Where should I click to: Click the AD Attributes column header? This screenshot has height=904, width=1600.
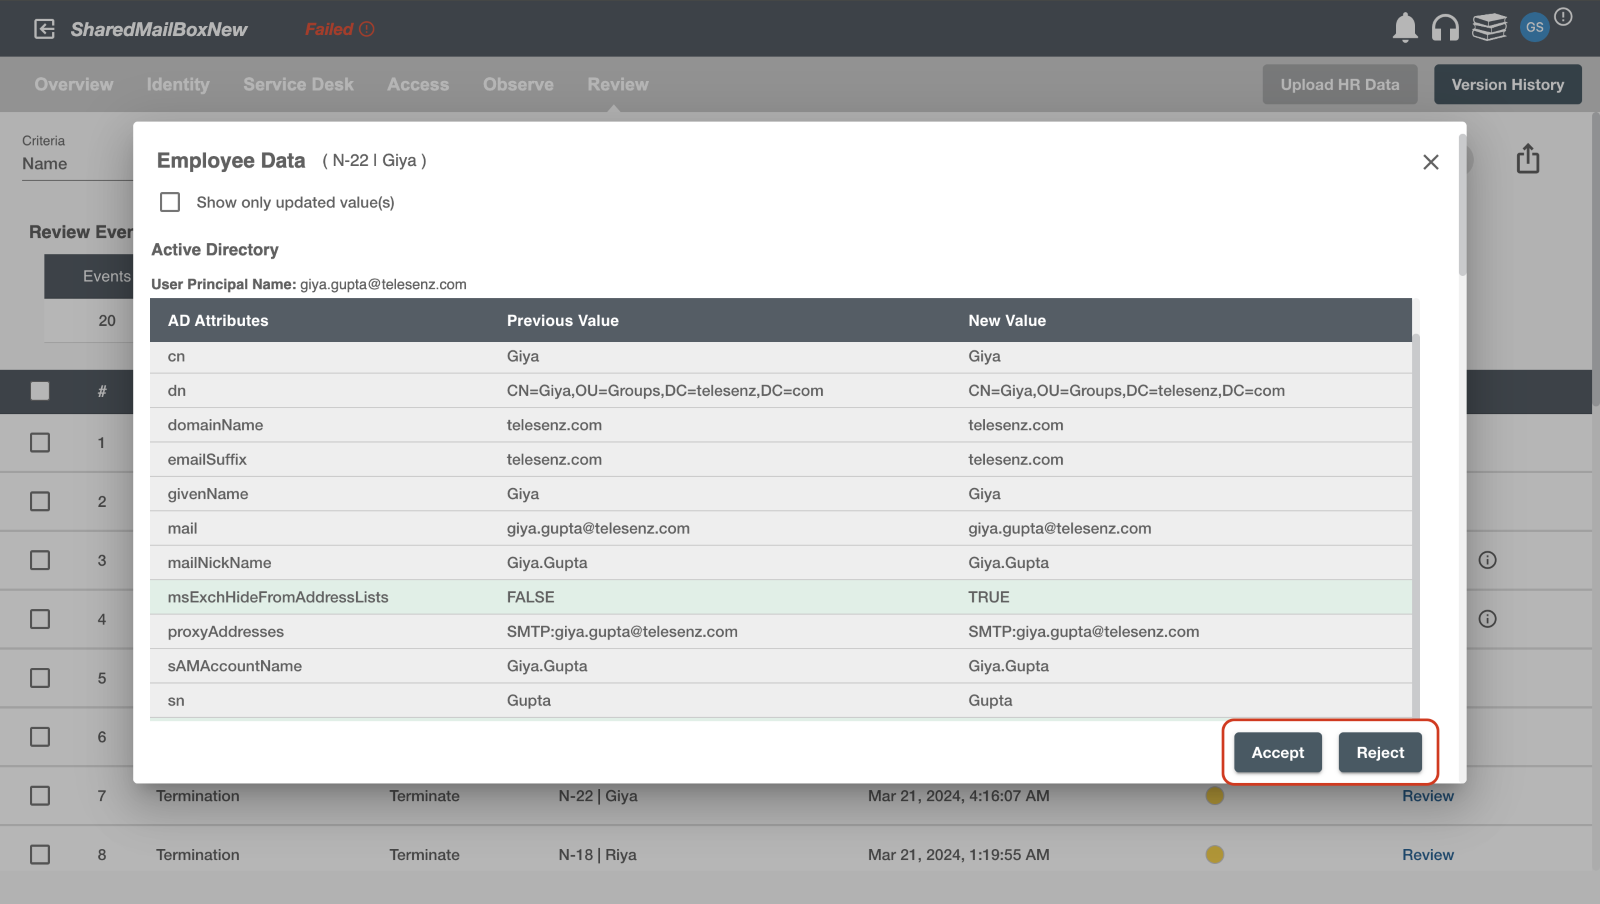(x=218, y=321)
